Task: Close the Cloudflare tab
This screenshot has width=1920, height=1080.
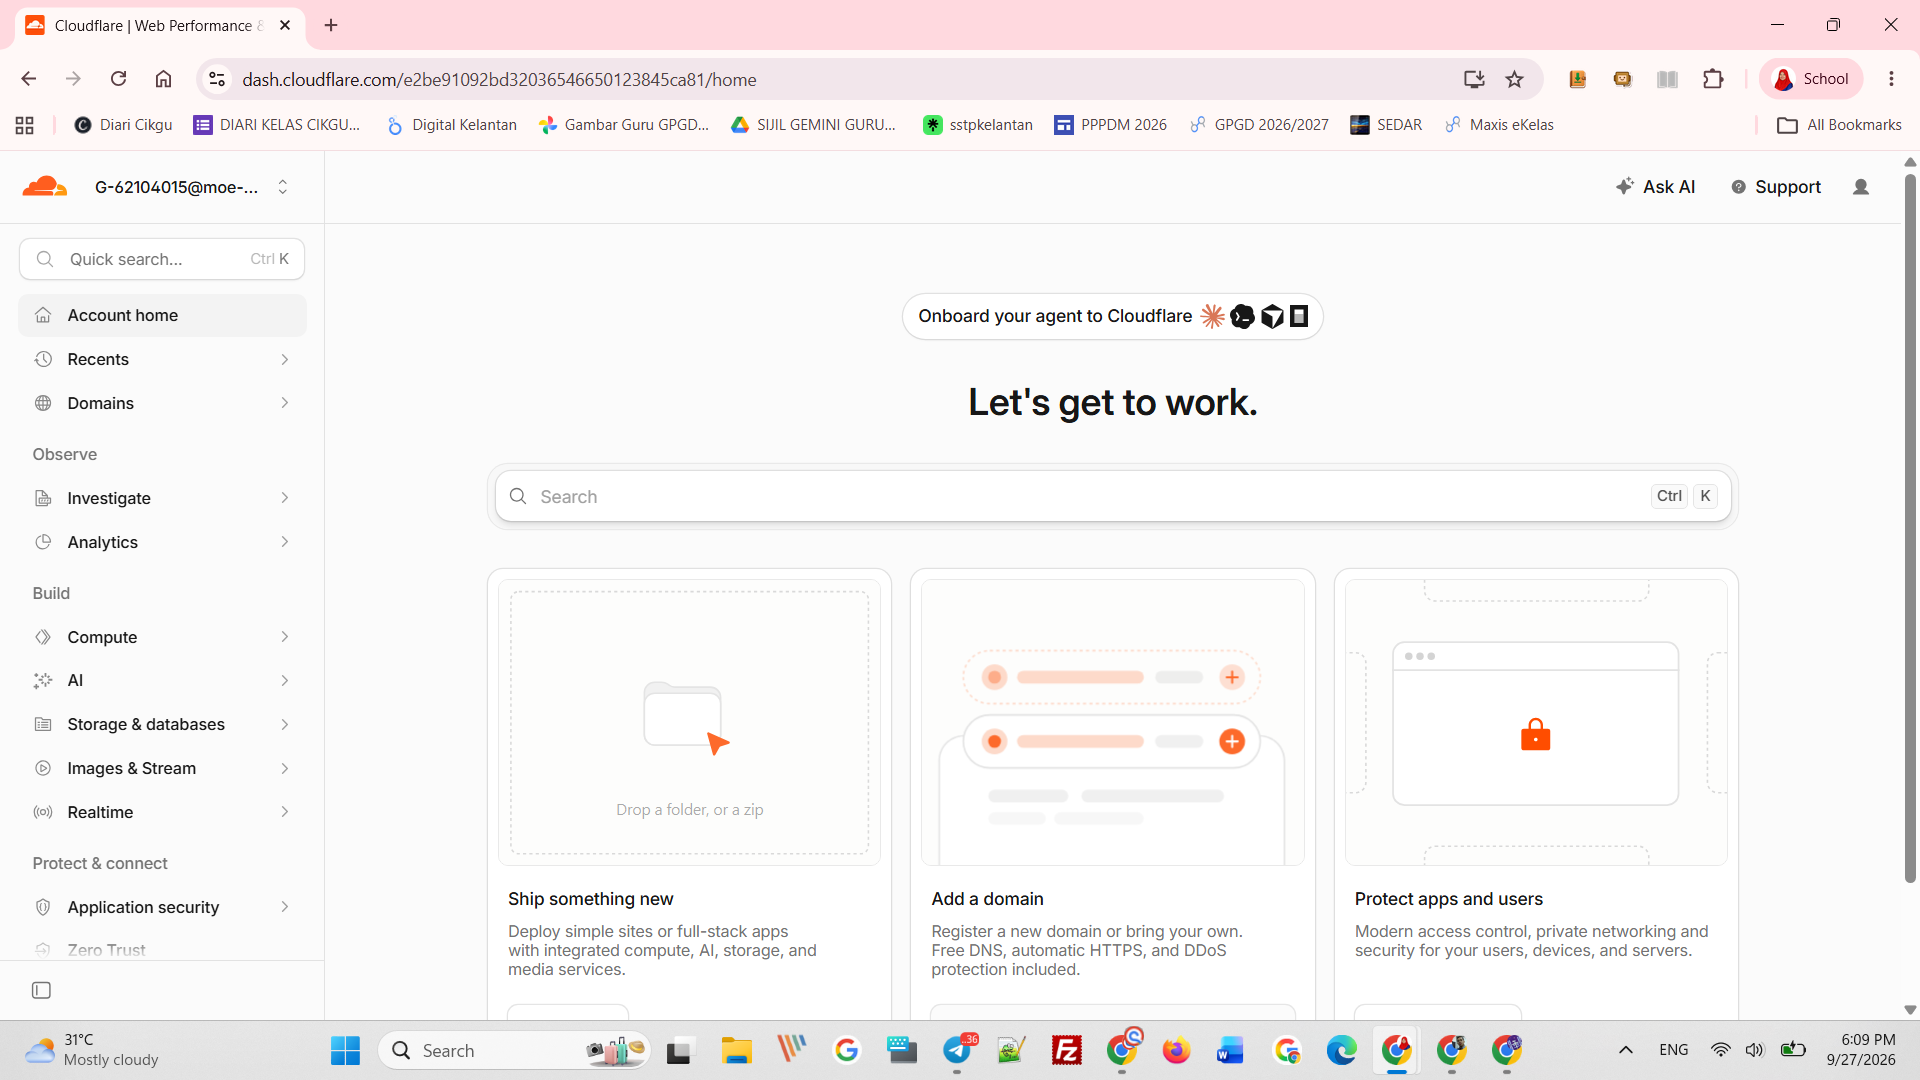Action: coord(285,25)
